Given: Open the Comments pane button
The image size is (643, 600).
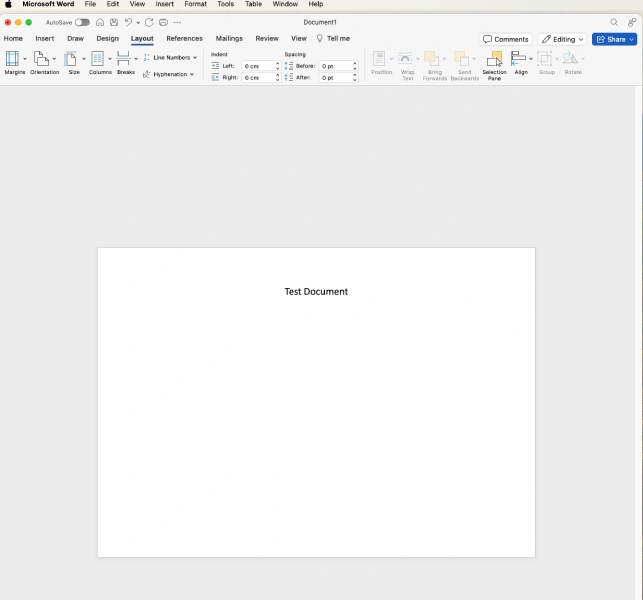Looking at the screenshot, I should tap(506, 39).
